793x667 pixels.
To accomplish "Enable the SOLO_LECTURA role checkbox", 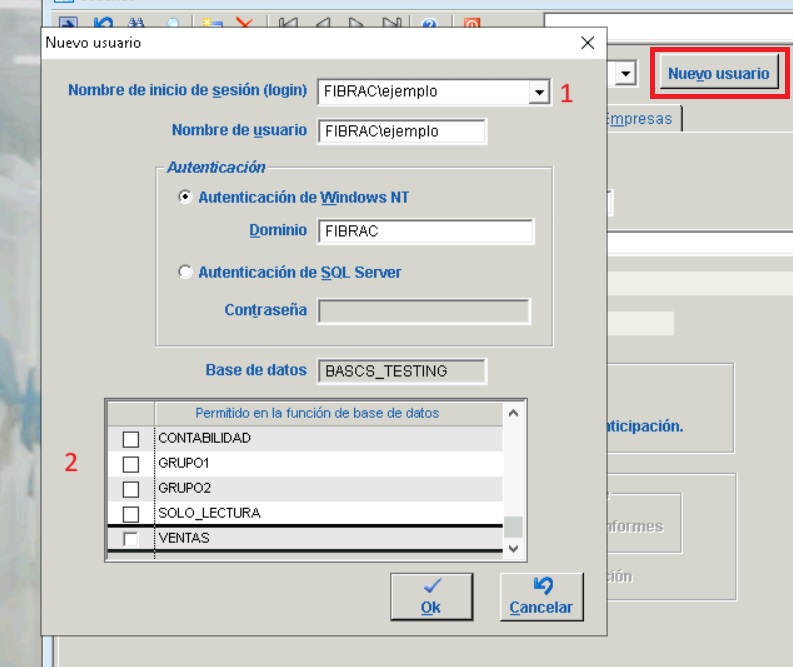I will tap(130, 514).
